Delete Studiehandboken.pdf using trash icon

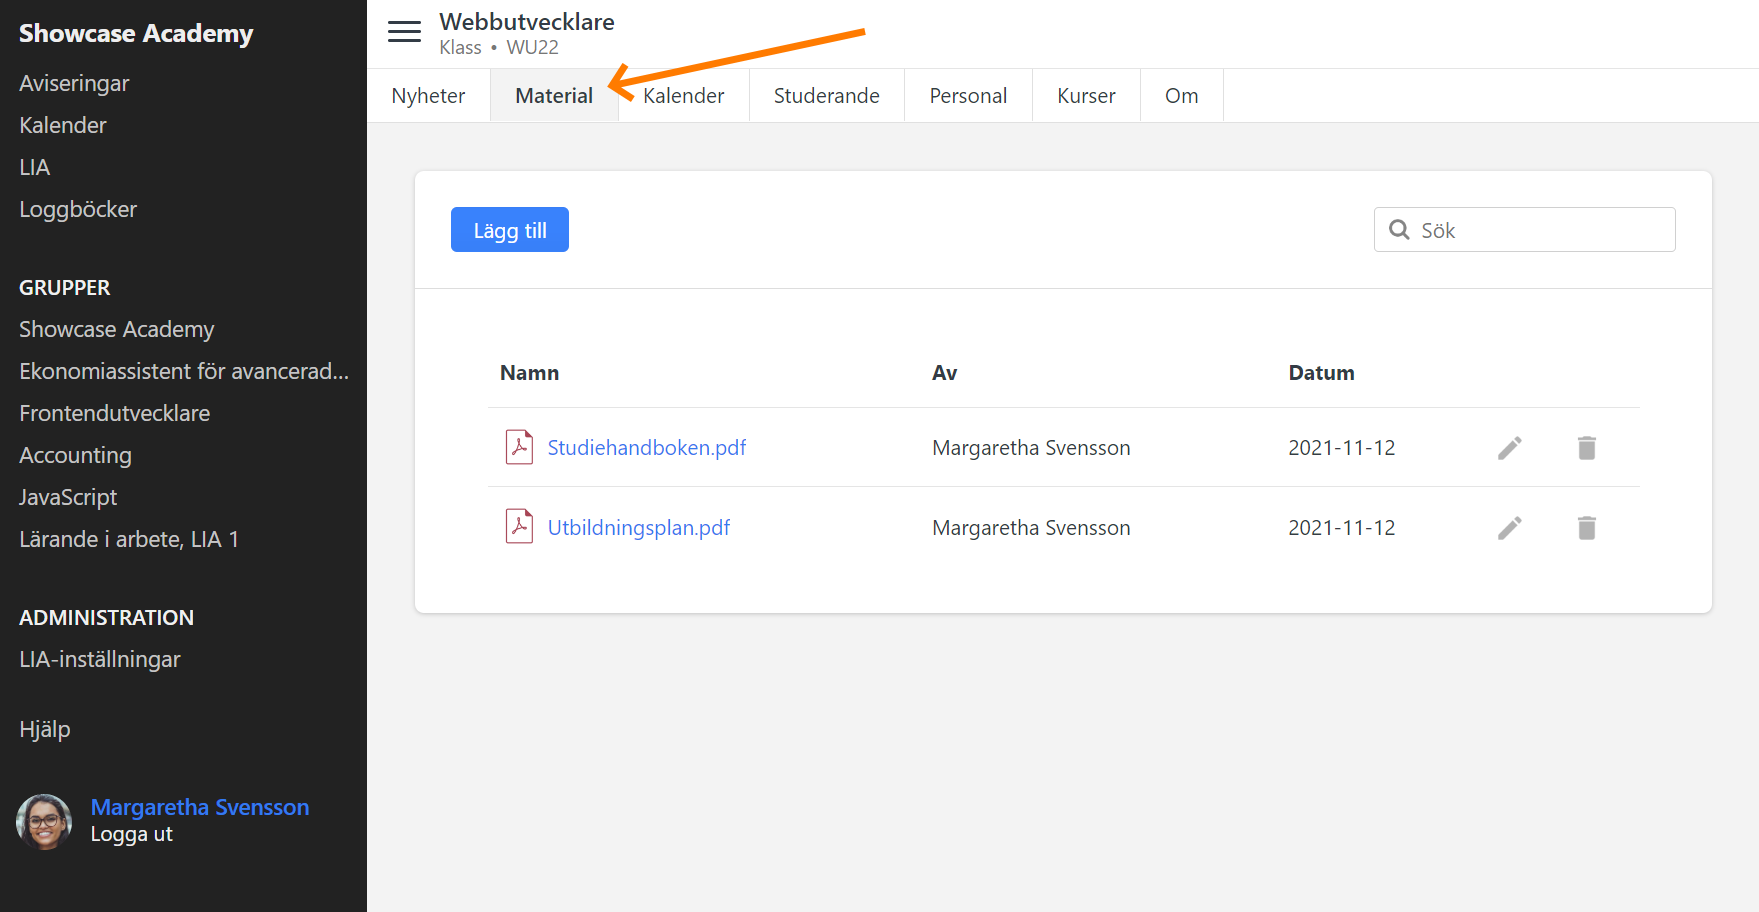(x=1586, y=448)
